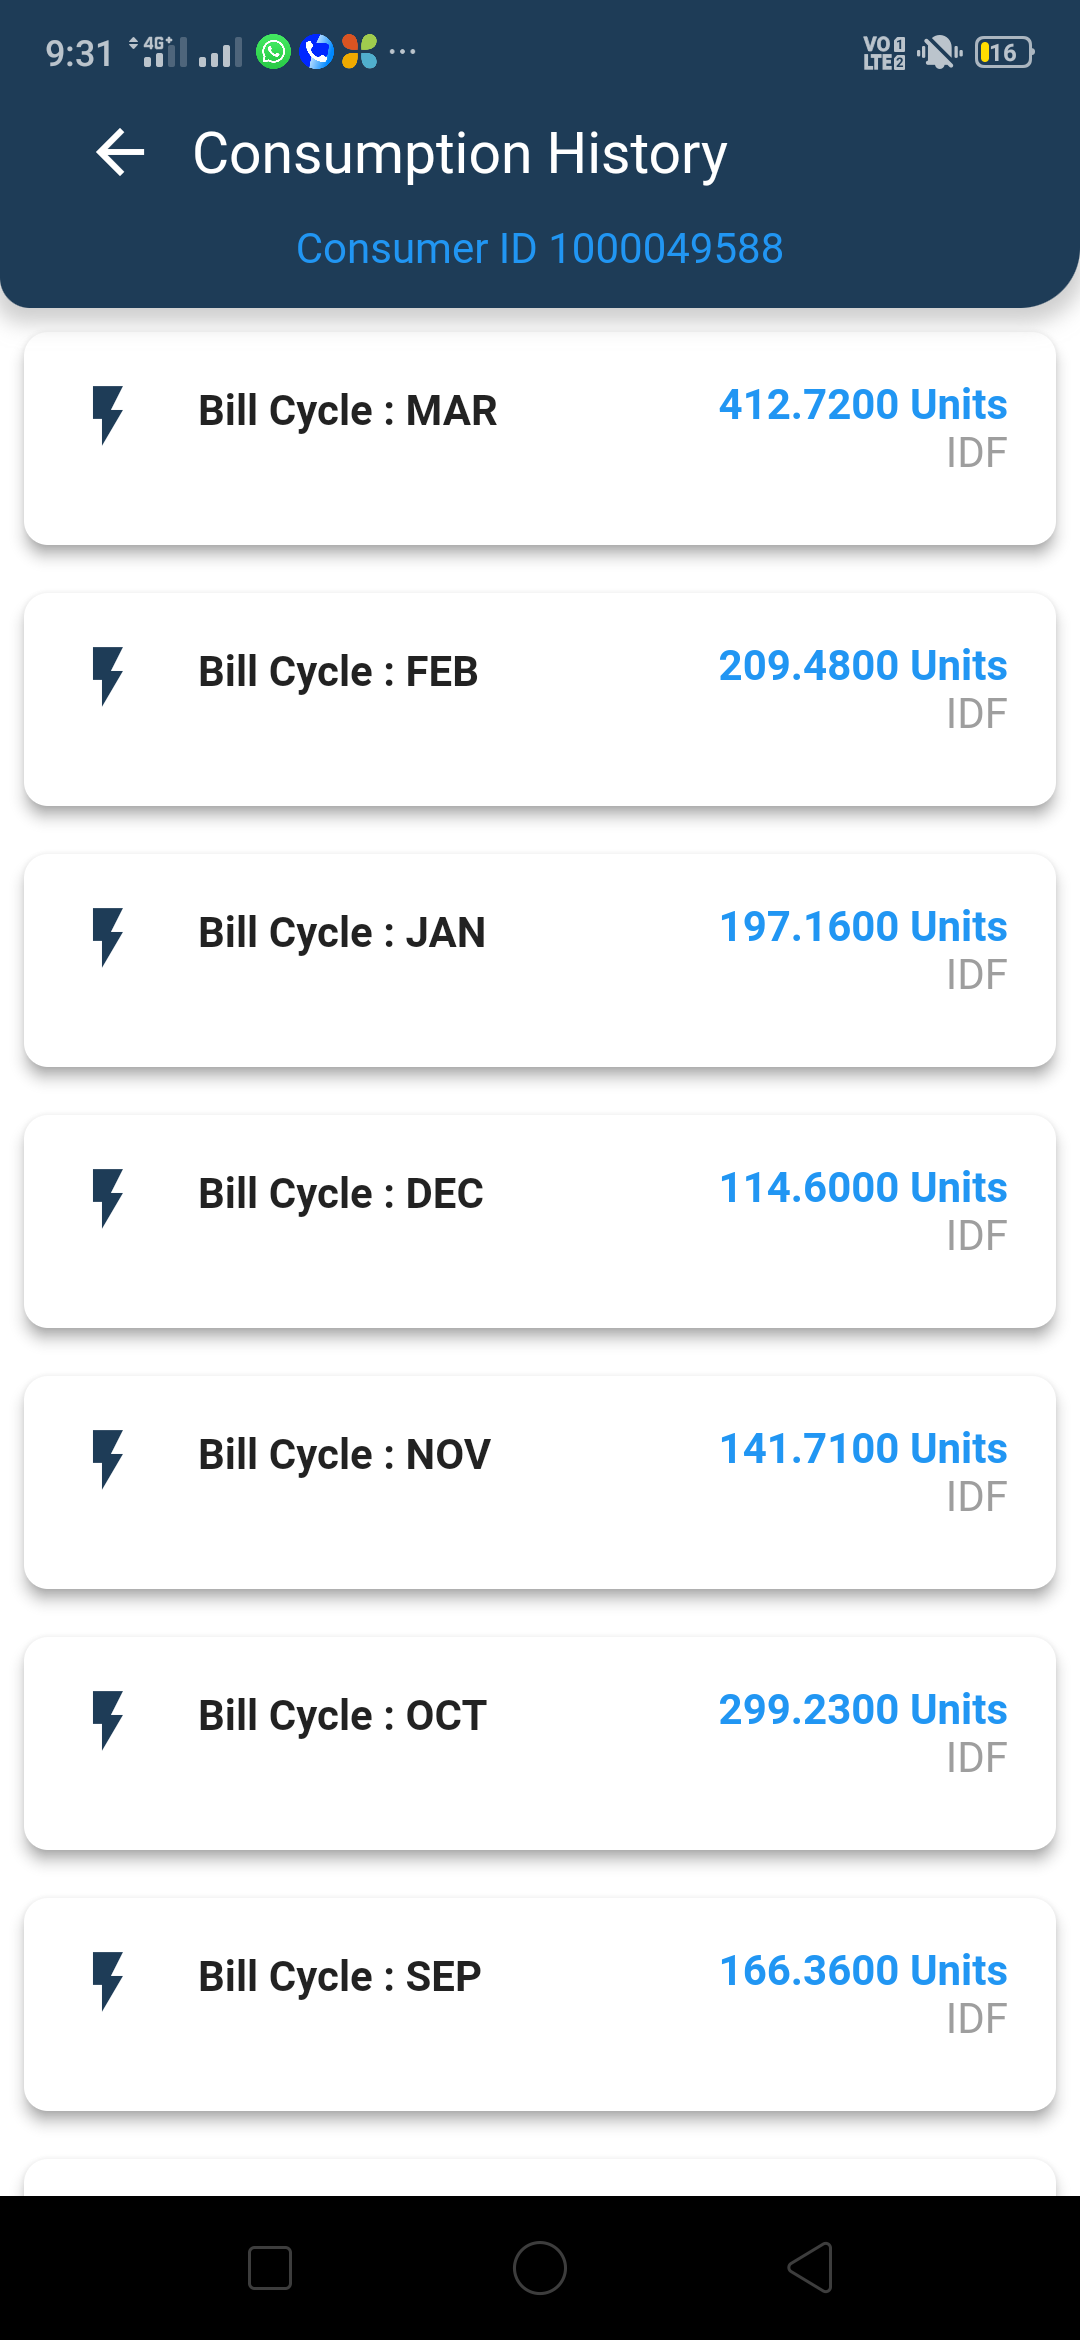Screen dimensions: 1080x2340
Task: Click the lightning bolt icon for MAR
Action: coord(107,414)
